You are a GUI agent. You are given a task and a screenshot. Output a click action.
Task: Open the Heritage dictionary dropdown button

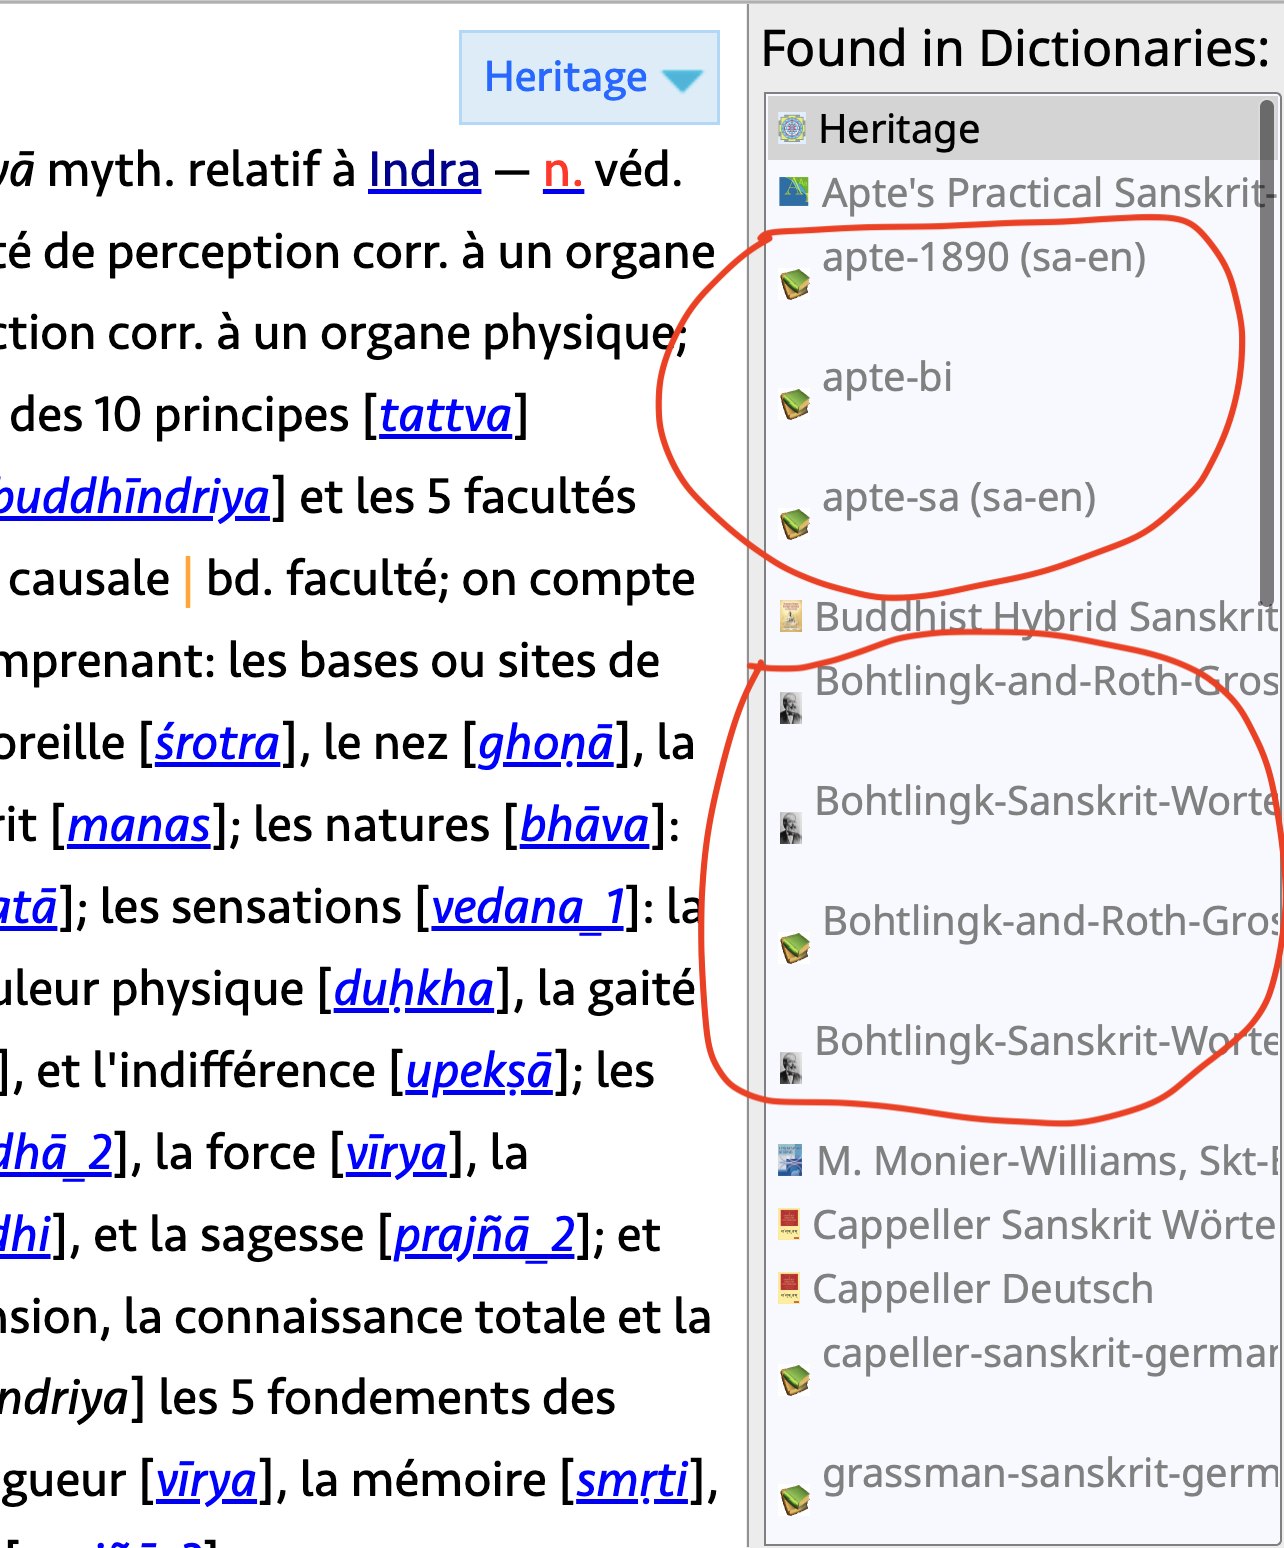click(589, 78)
